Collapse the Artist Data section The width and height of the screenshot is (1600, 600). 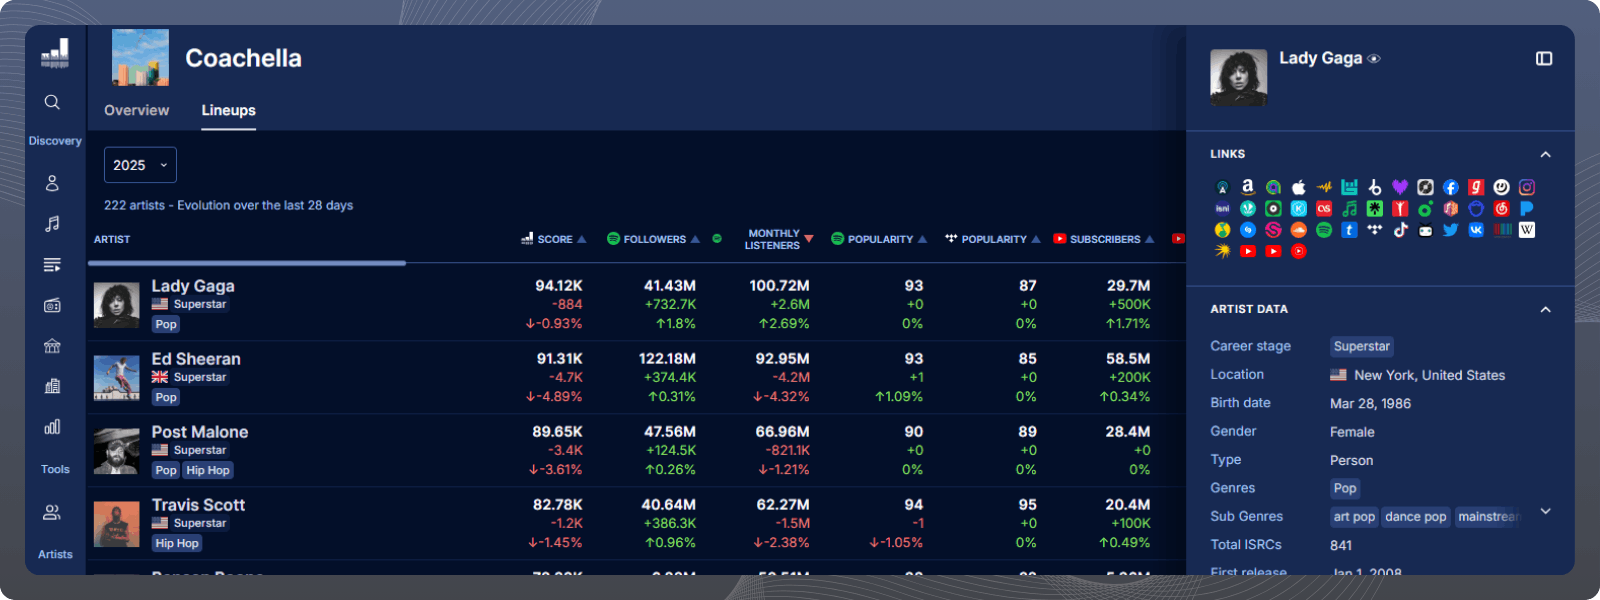pyautogui.click(x=1545, y=309)
